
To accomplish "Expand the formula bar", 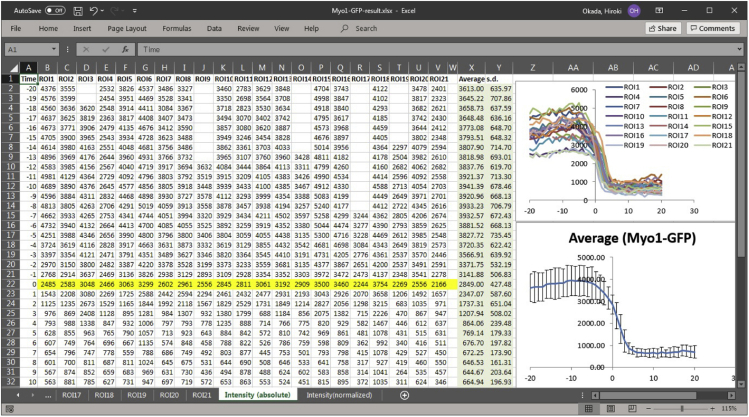I will (739, 48).
